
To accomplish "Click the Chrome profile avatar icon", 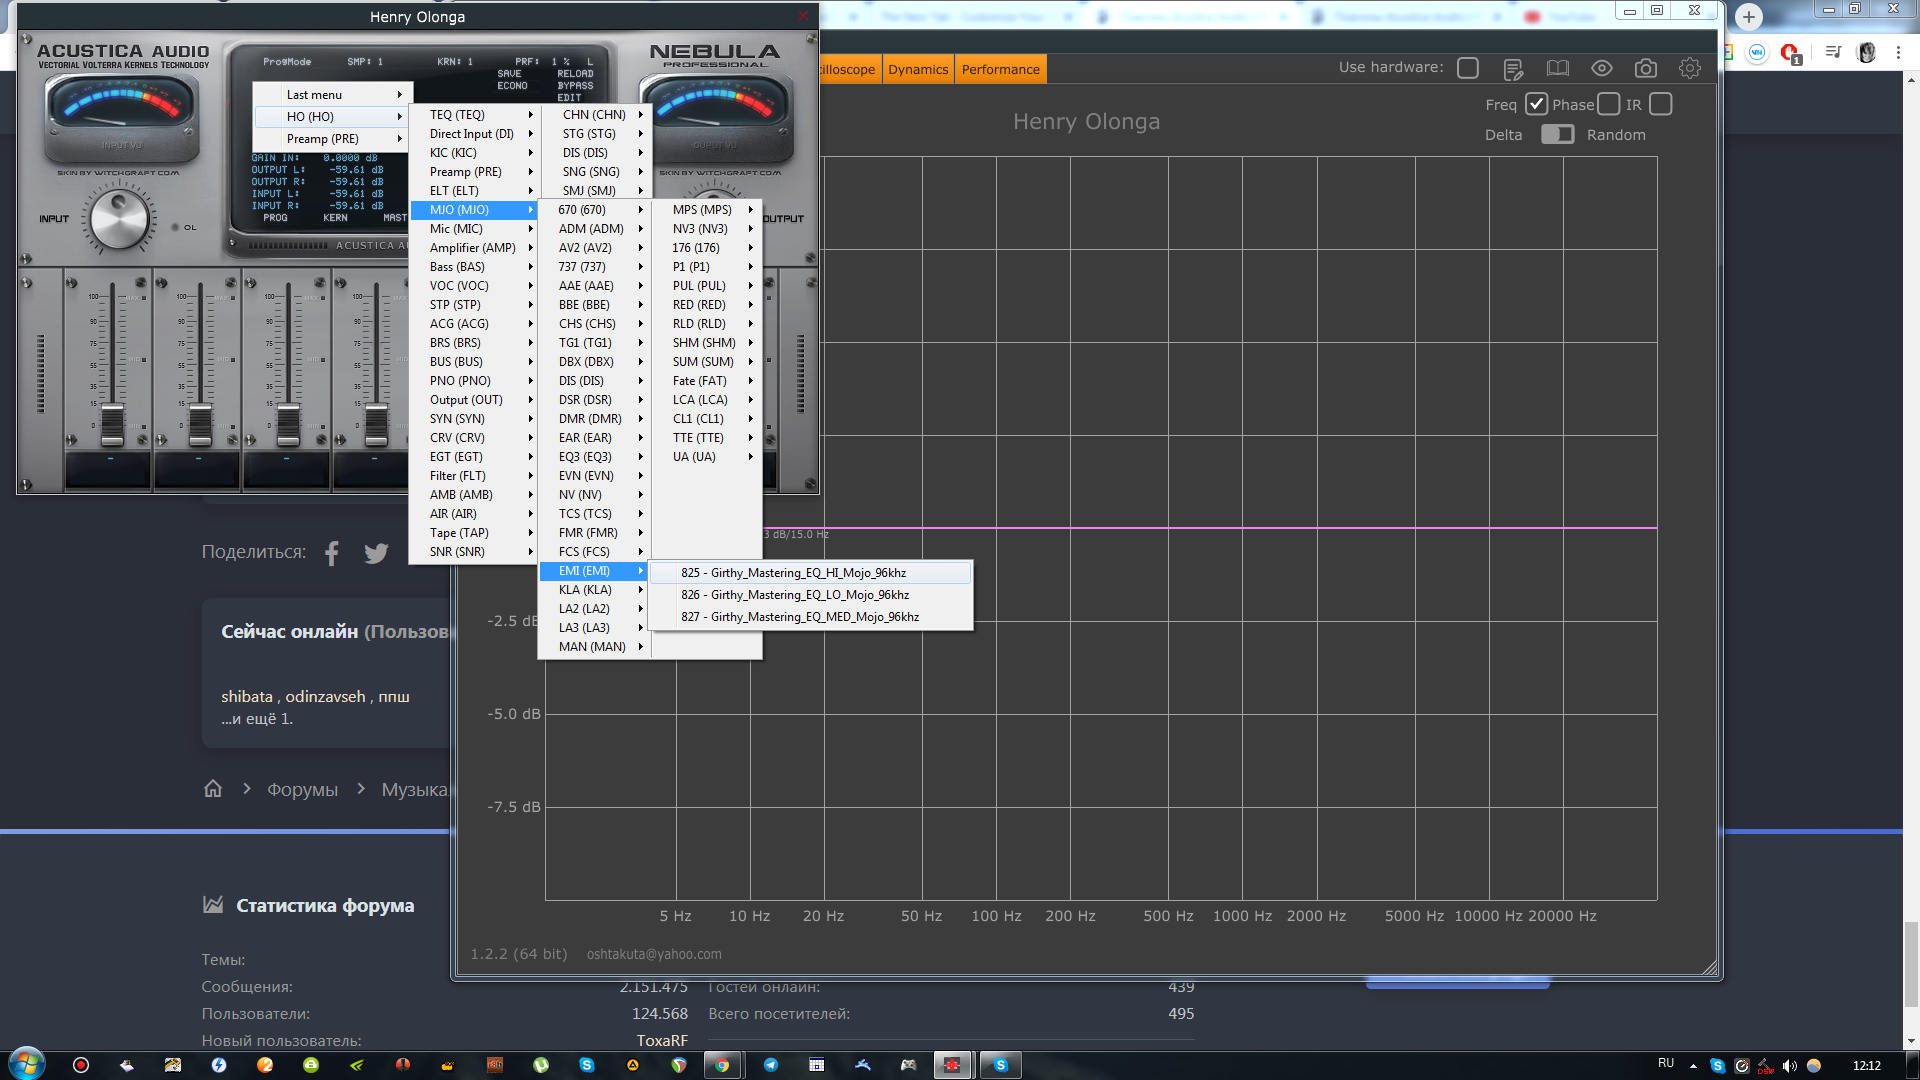I will click(1866, 52).
